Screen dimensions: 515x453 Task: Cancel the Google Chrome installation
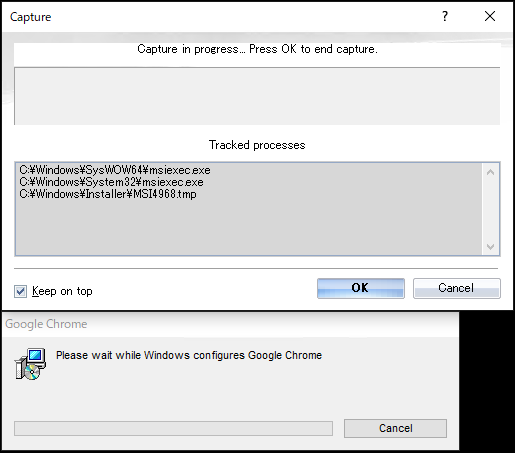pos(395,428)
